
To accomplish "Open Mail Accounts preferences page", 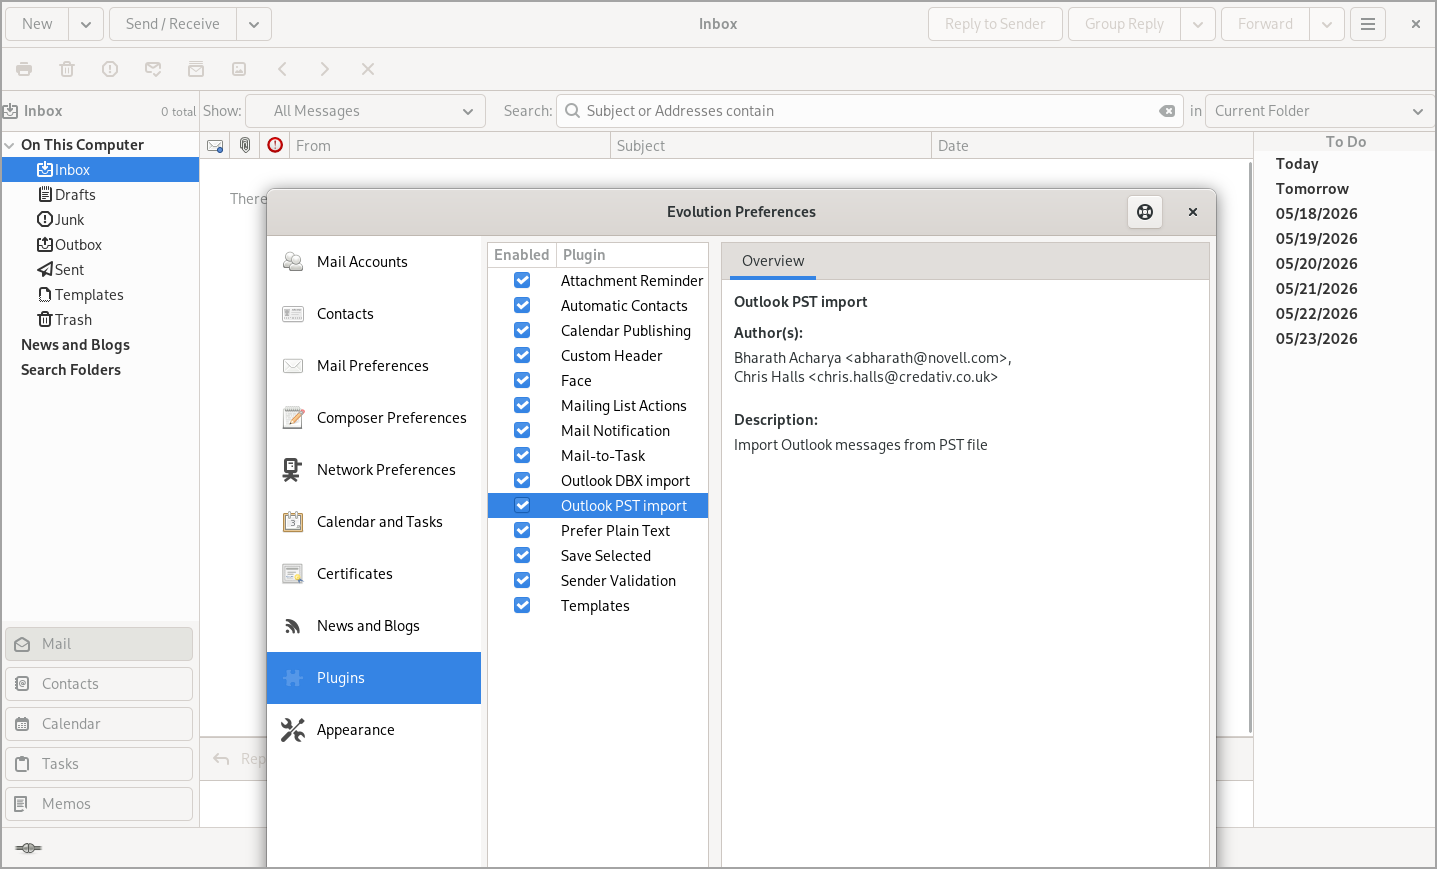I will (374, 262).
